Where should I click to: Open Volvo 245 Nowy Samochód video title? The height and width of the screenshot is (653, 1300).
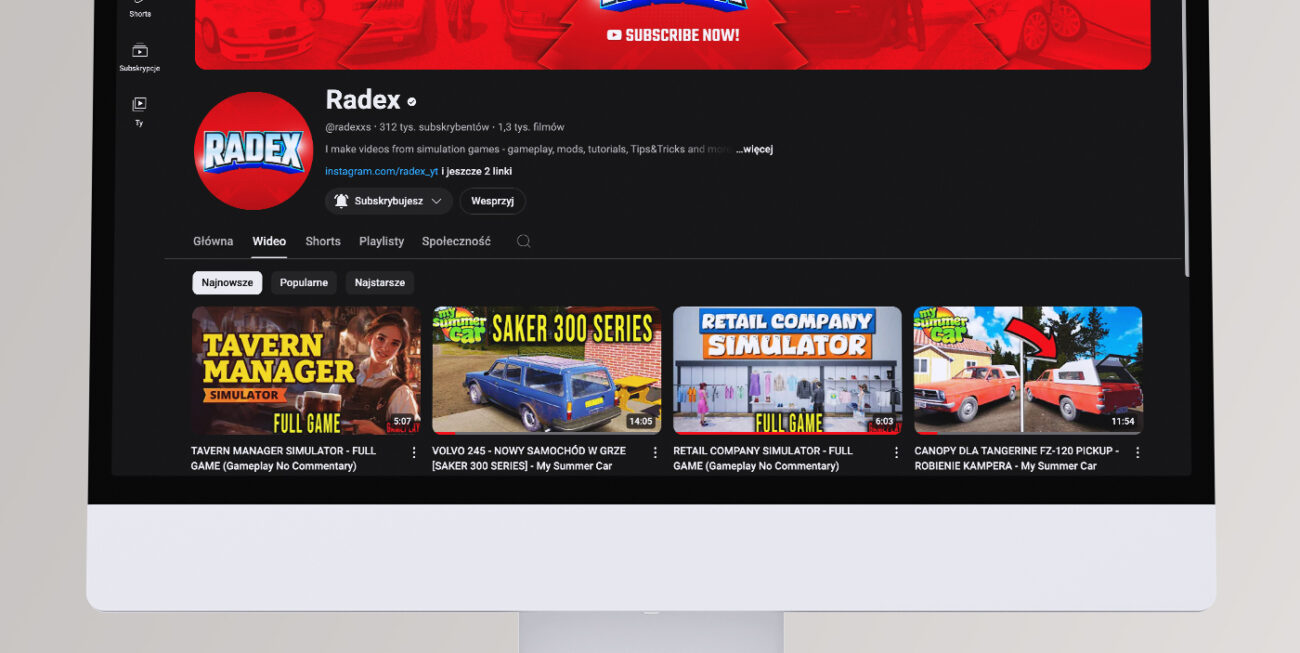tap(529, 458)
